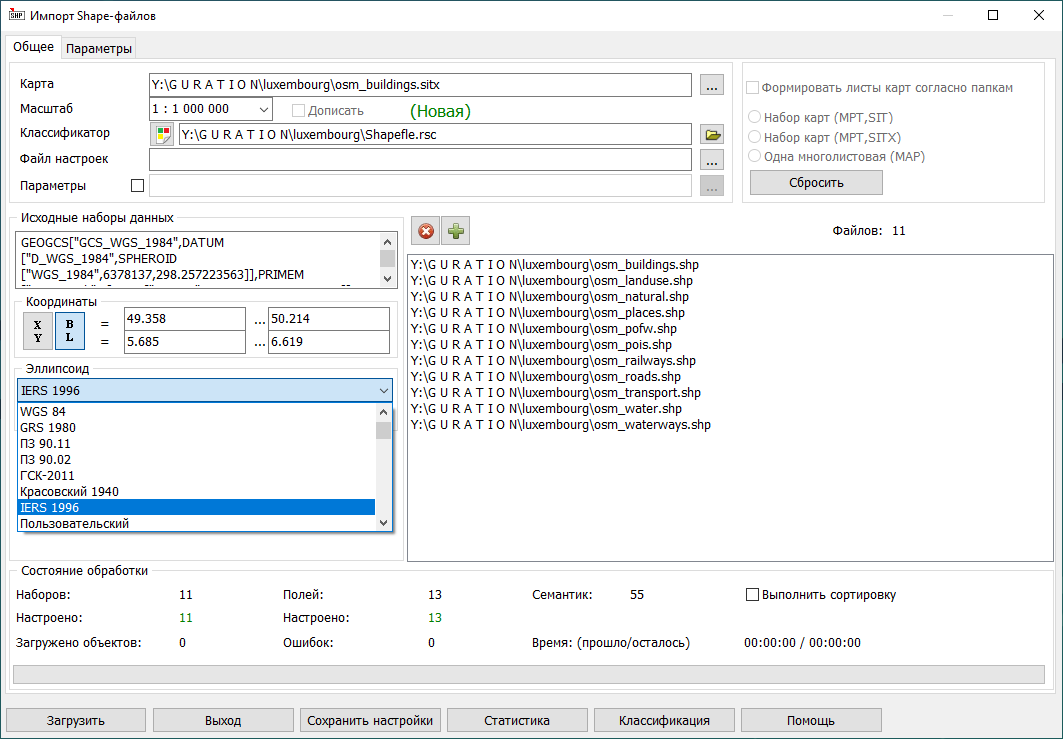The width and height of the screenshot is (1063, 739).
Task: Select radio option Одна многолистовая (MAP)
Action: pyautogui.click(x=755, y=156)
